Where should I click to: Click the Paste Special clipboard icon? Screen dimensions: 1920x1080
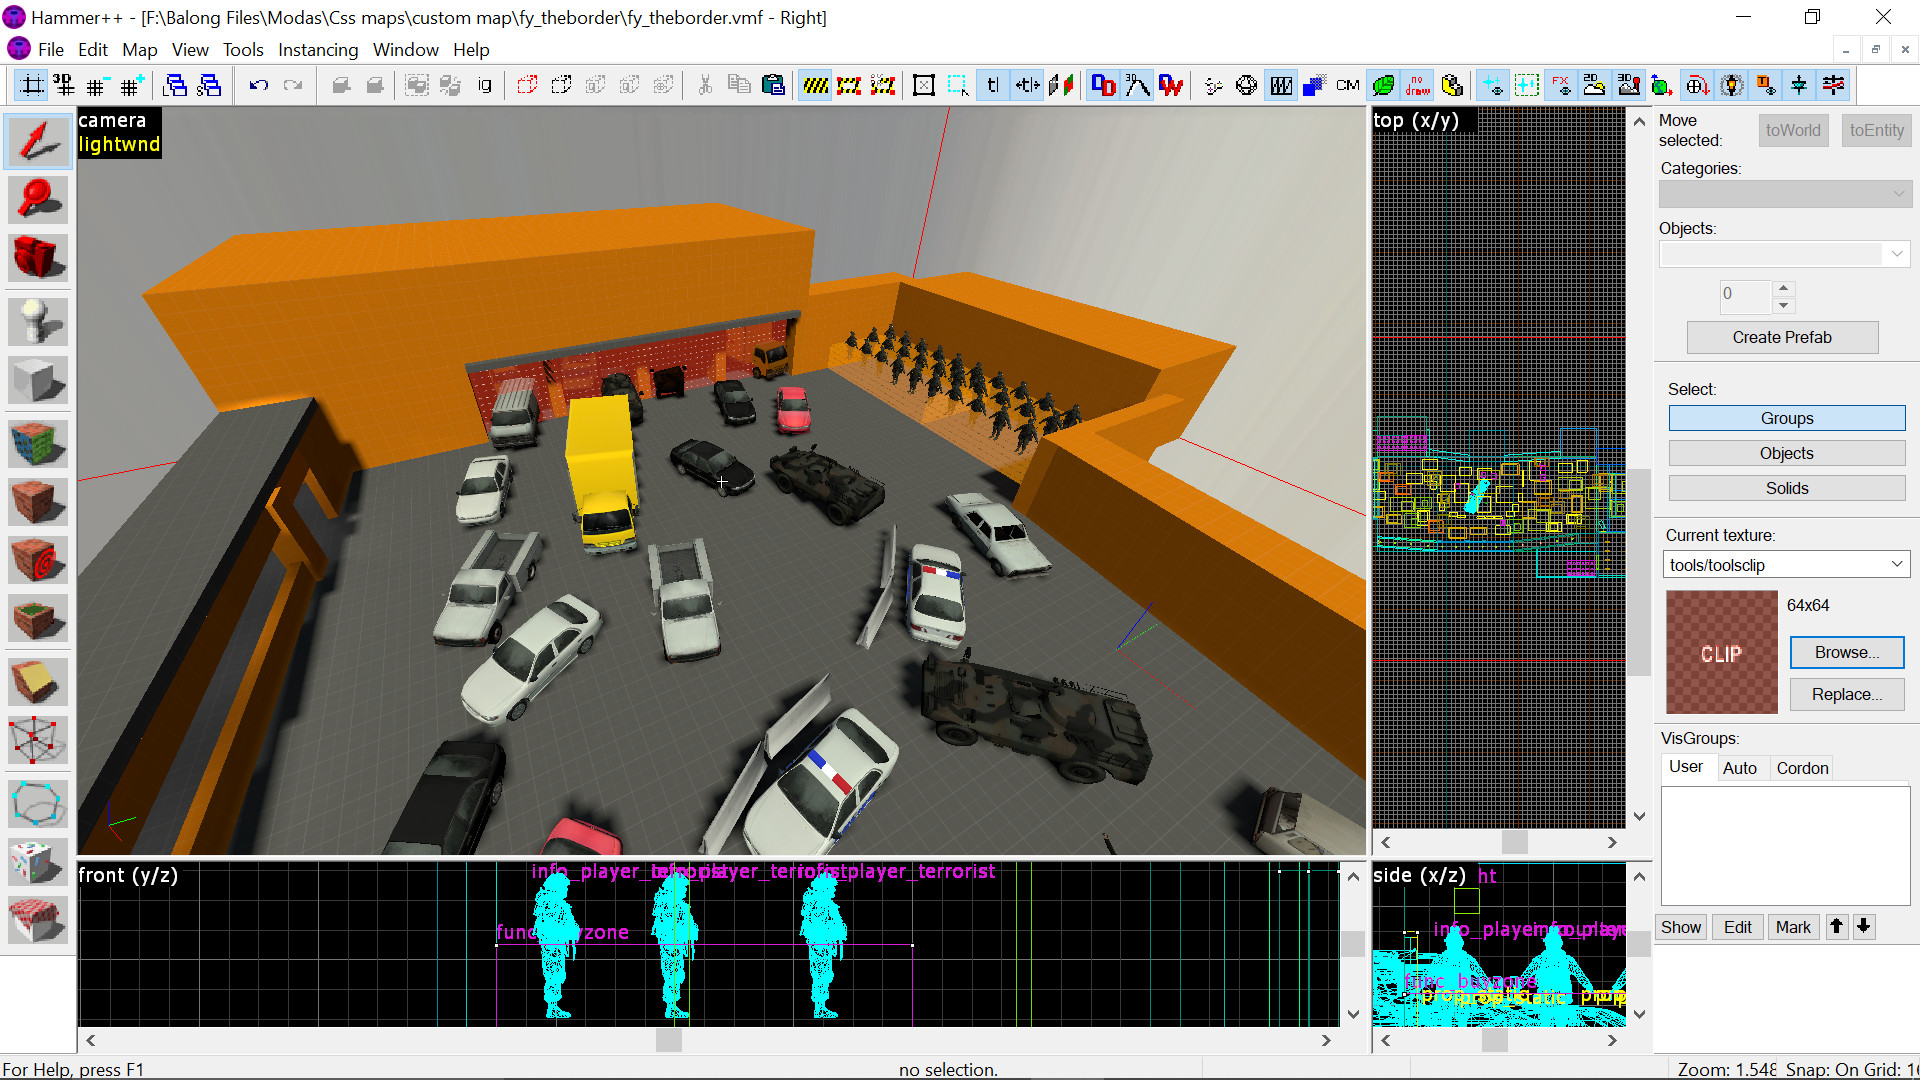click(773, 86)
